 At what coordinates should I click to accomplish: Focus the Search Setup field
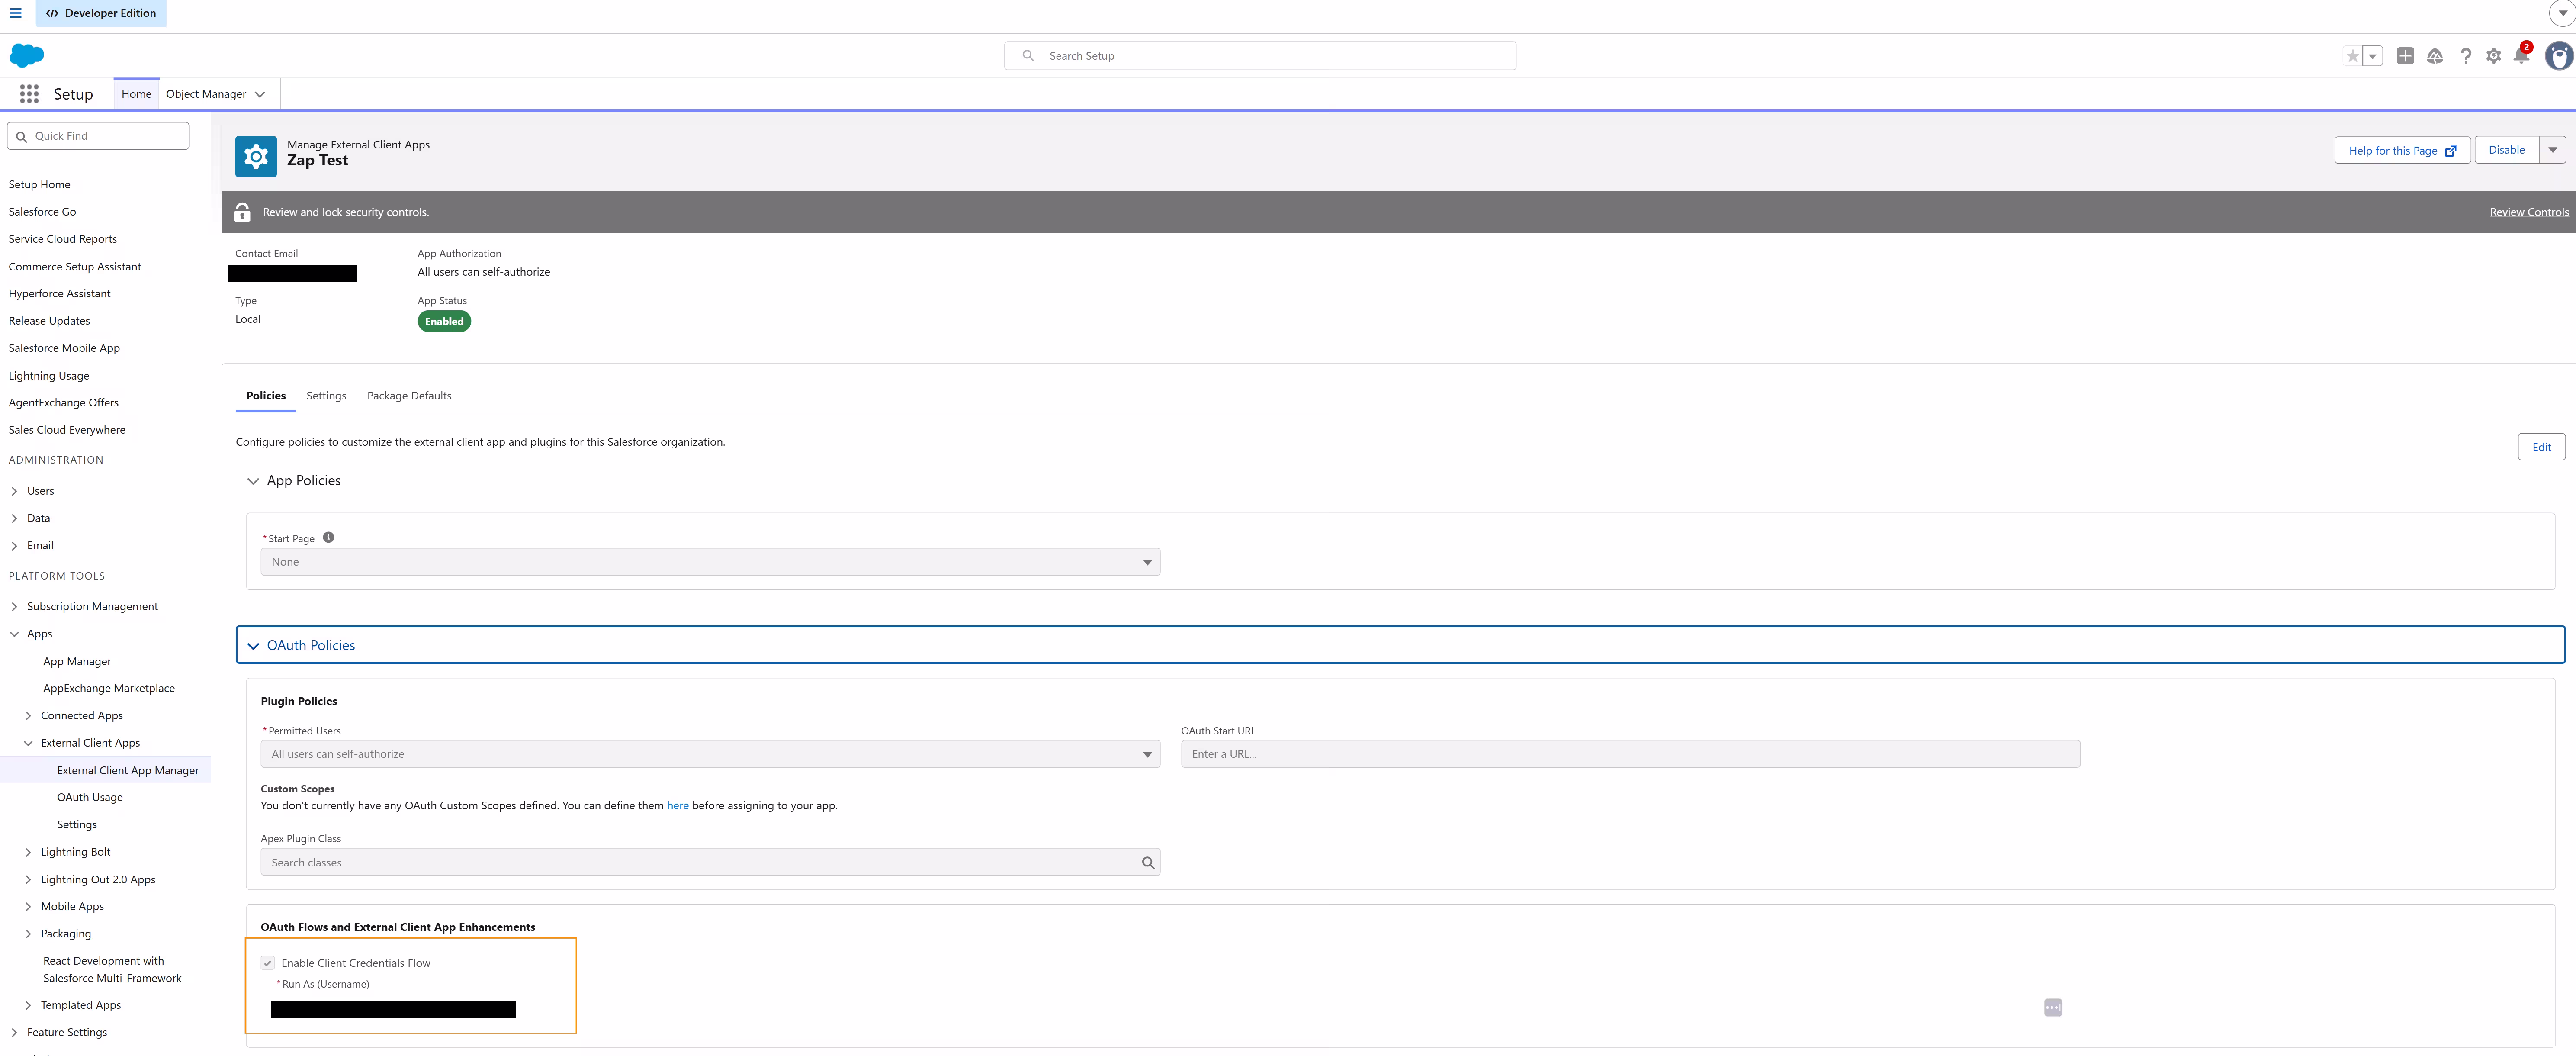[1260, 56]
